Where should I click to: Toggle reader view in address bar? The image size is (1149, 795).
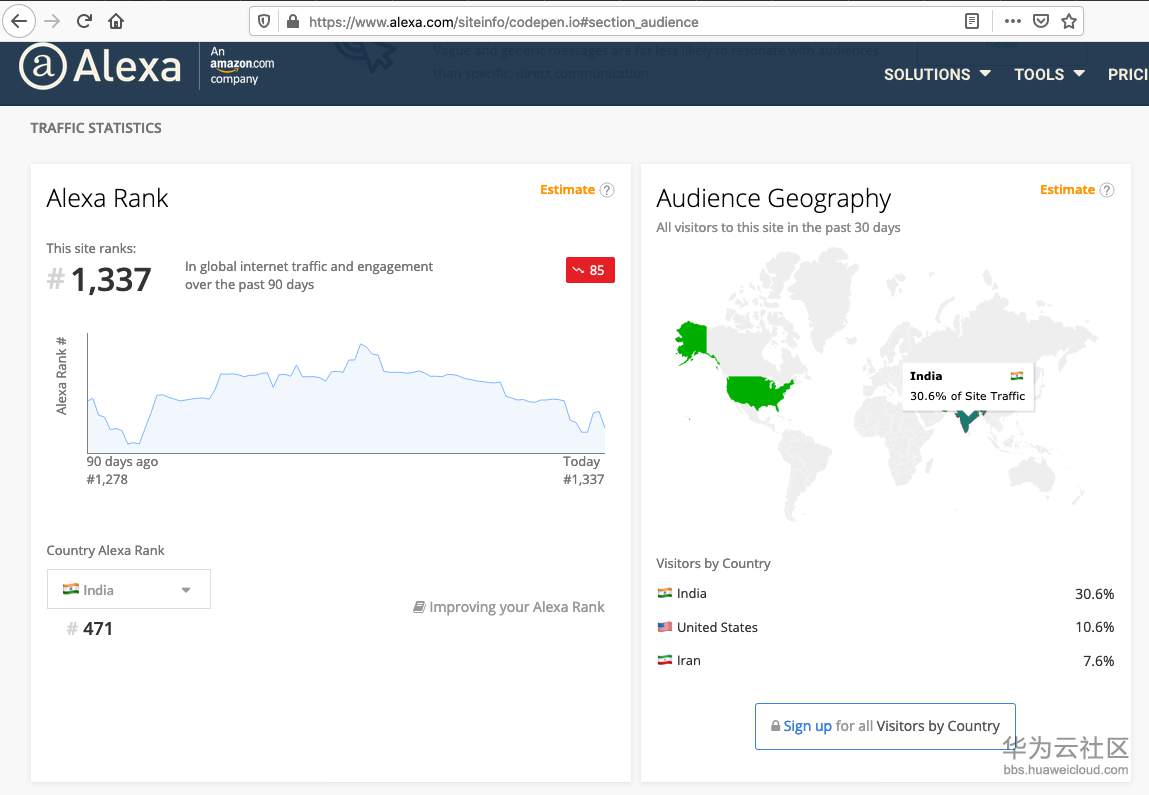click(972, 21)
